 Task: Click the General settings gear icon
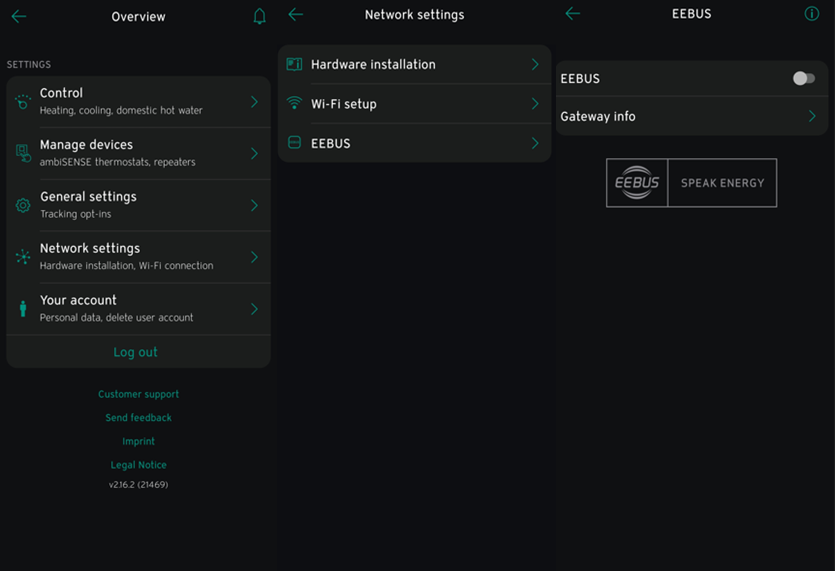(x=23, y=205)
